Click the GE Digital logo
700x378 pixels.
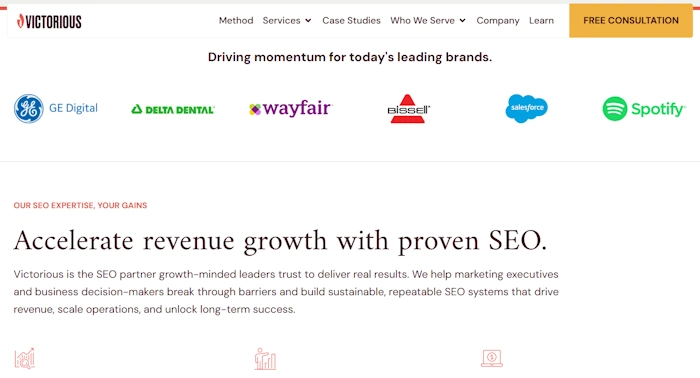pyautogui.click(x=56, y=108)
